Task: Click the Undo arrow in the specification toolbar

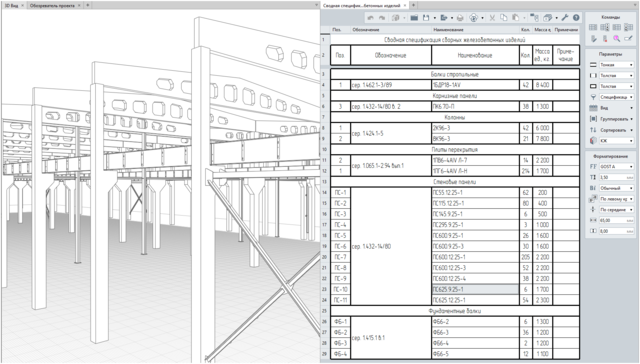Action: (x=370, y=18)
